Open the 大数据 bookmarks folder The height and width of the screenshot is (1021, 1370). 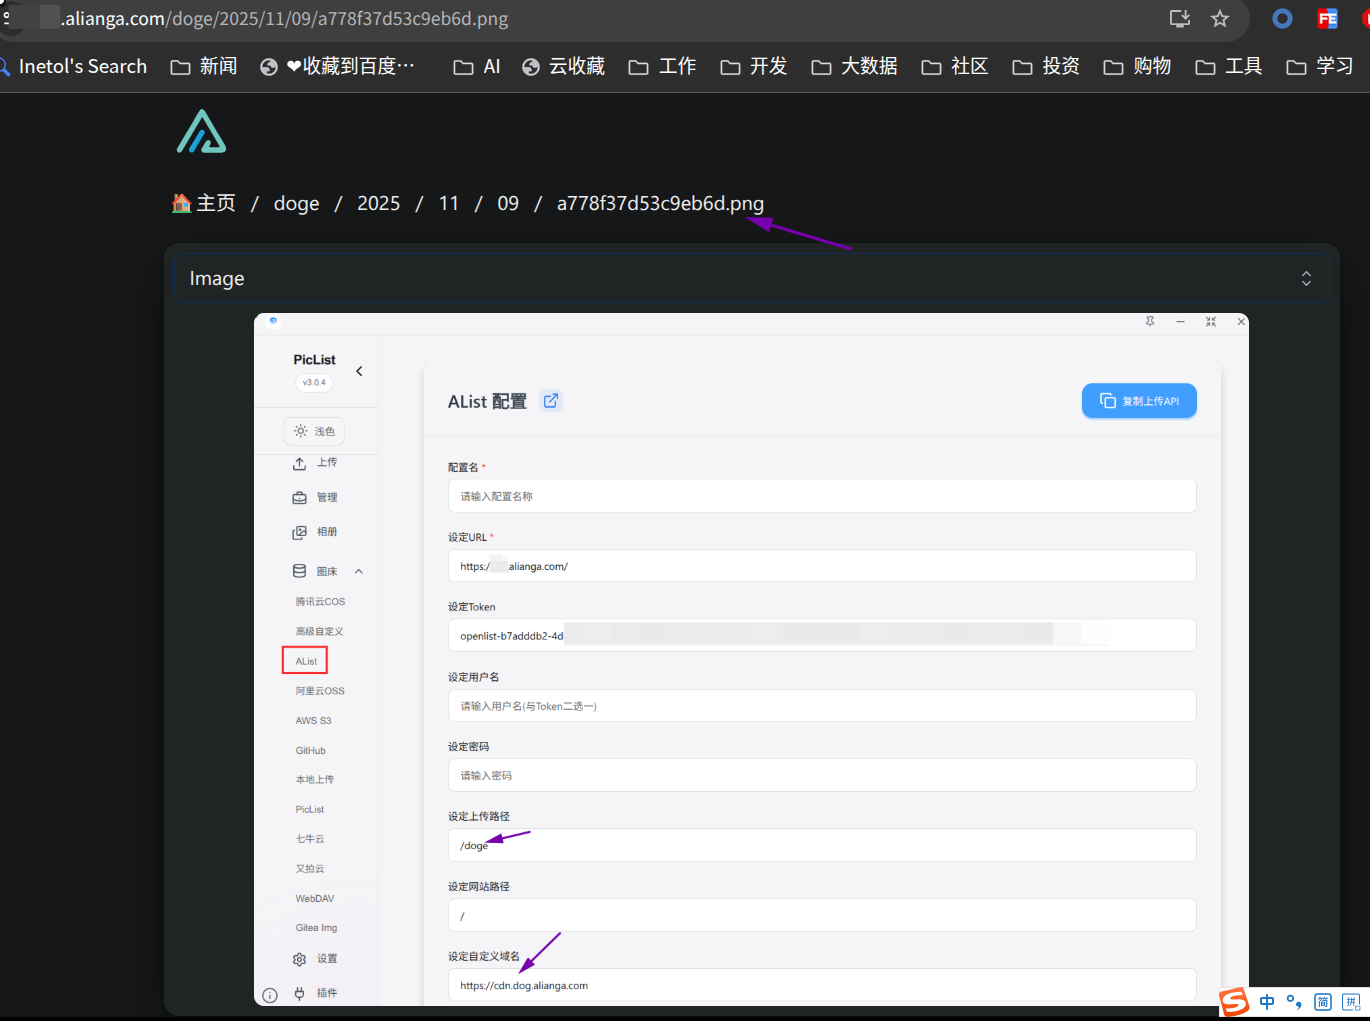pos(855,67)
